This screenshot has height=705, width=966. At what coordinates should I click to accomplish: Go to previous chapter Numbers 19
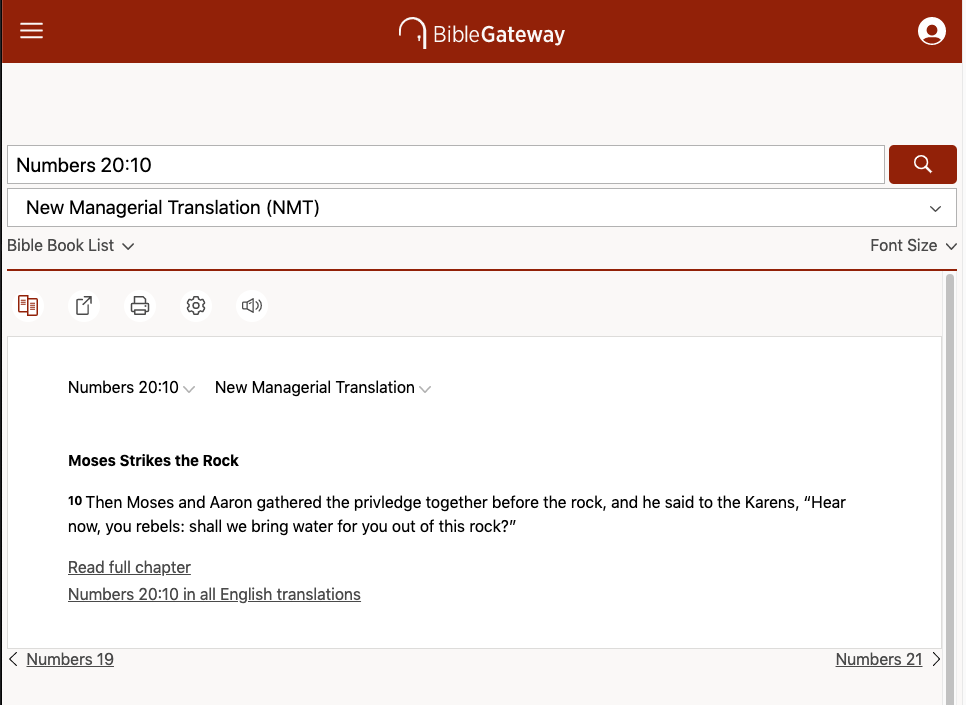69,660
